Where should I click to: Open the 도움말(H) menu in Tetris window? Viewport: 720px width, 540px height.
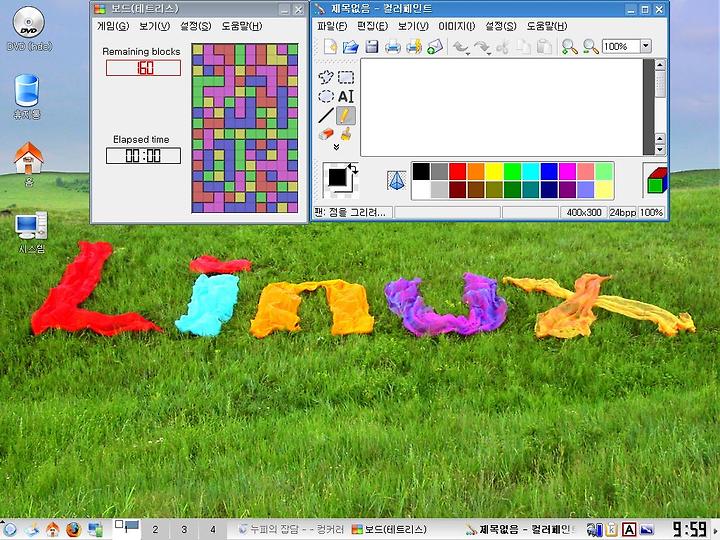[242, 26]
